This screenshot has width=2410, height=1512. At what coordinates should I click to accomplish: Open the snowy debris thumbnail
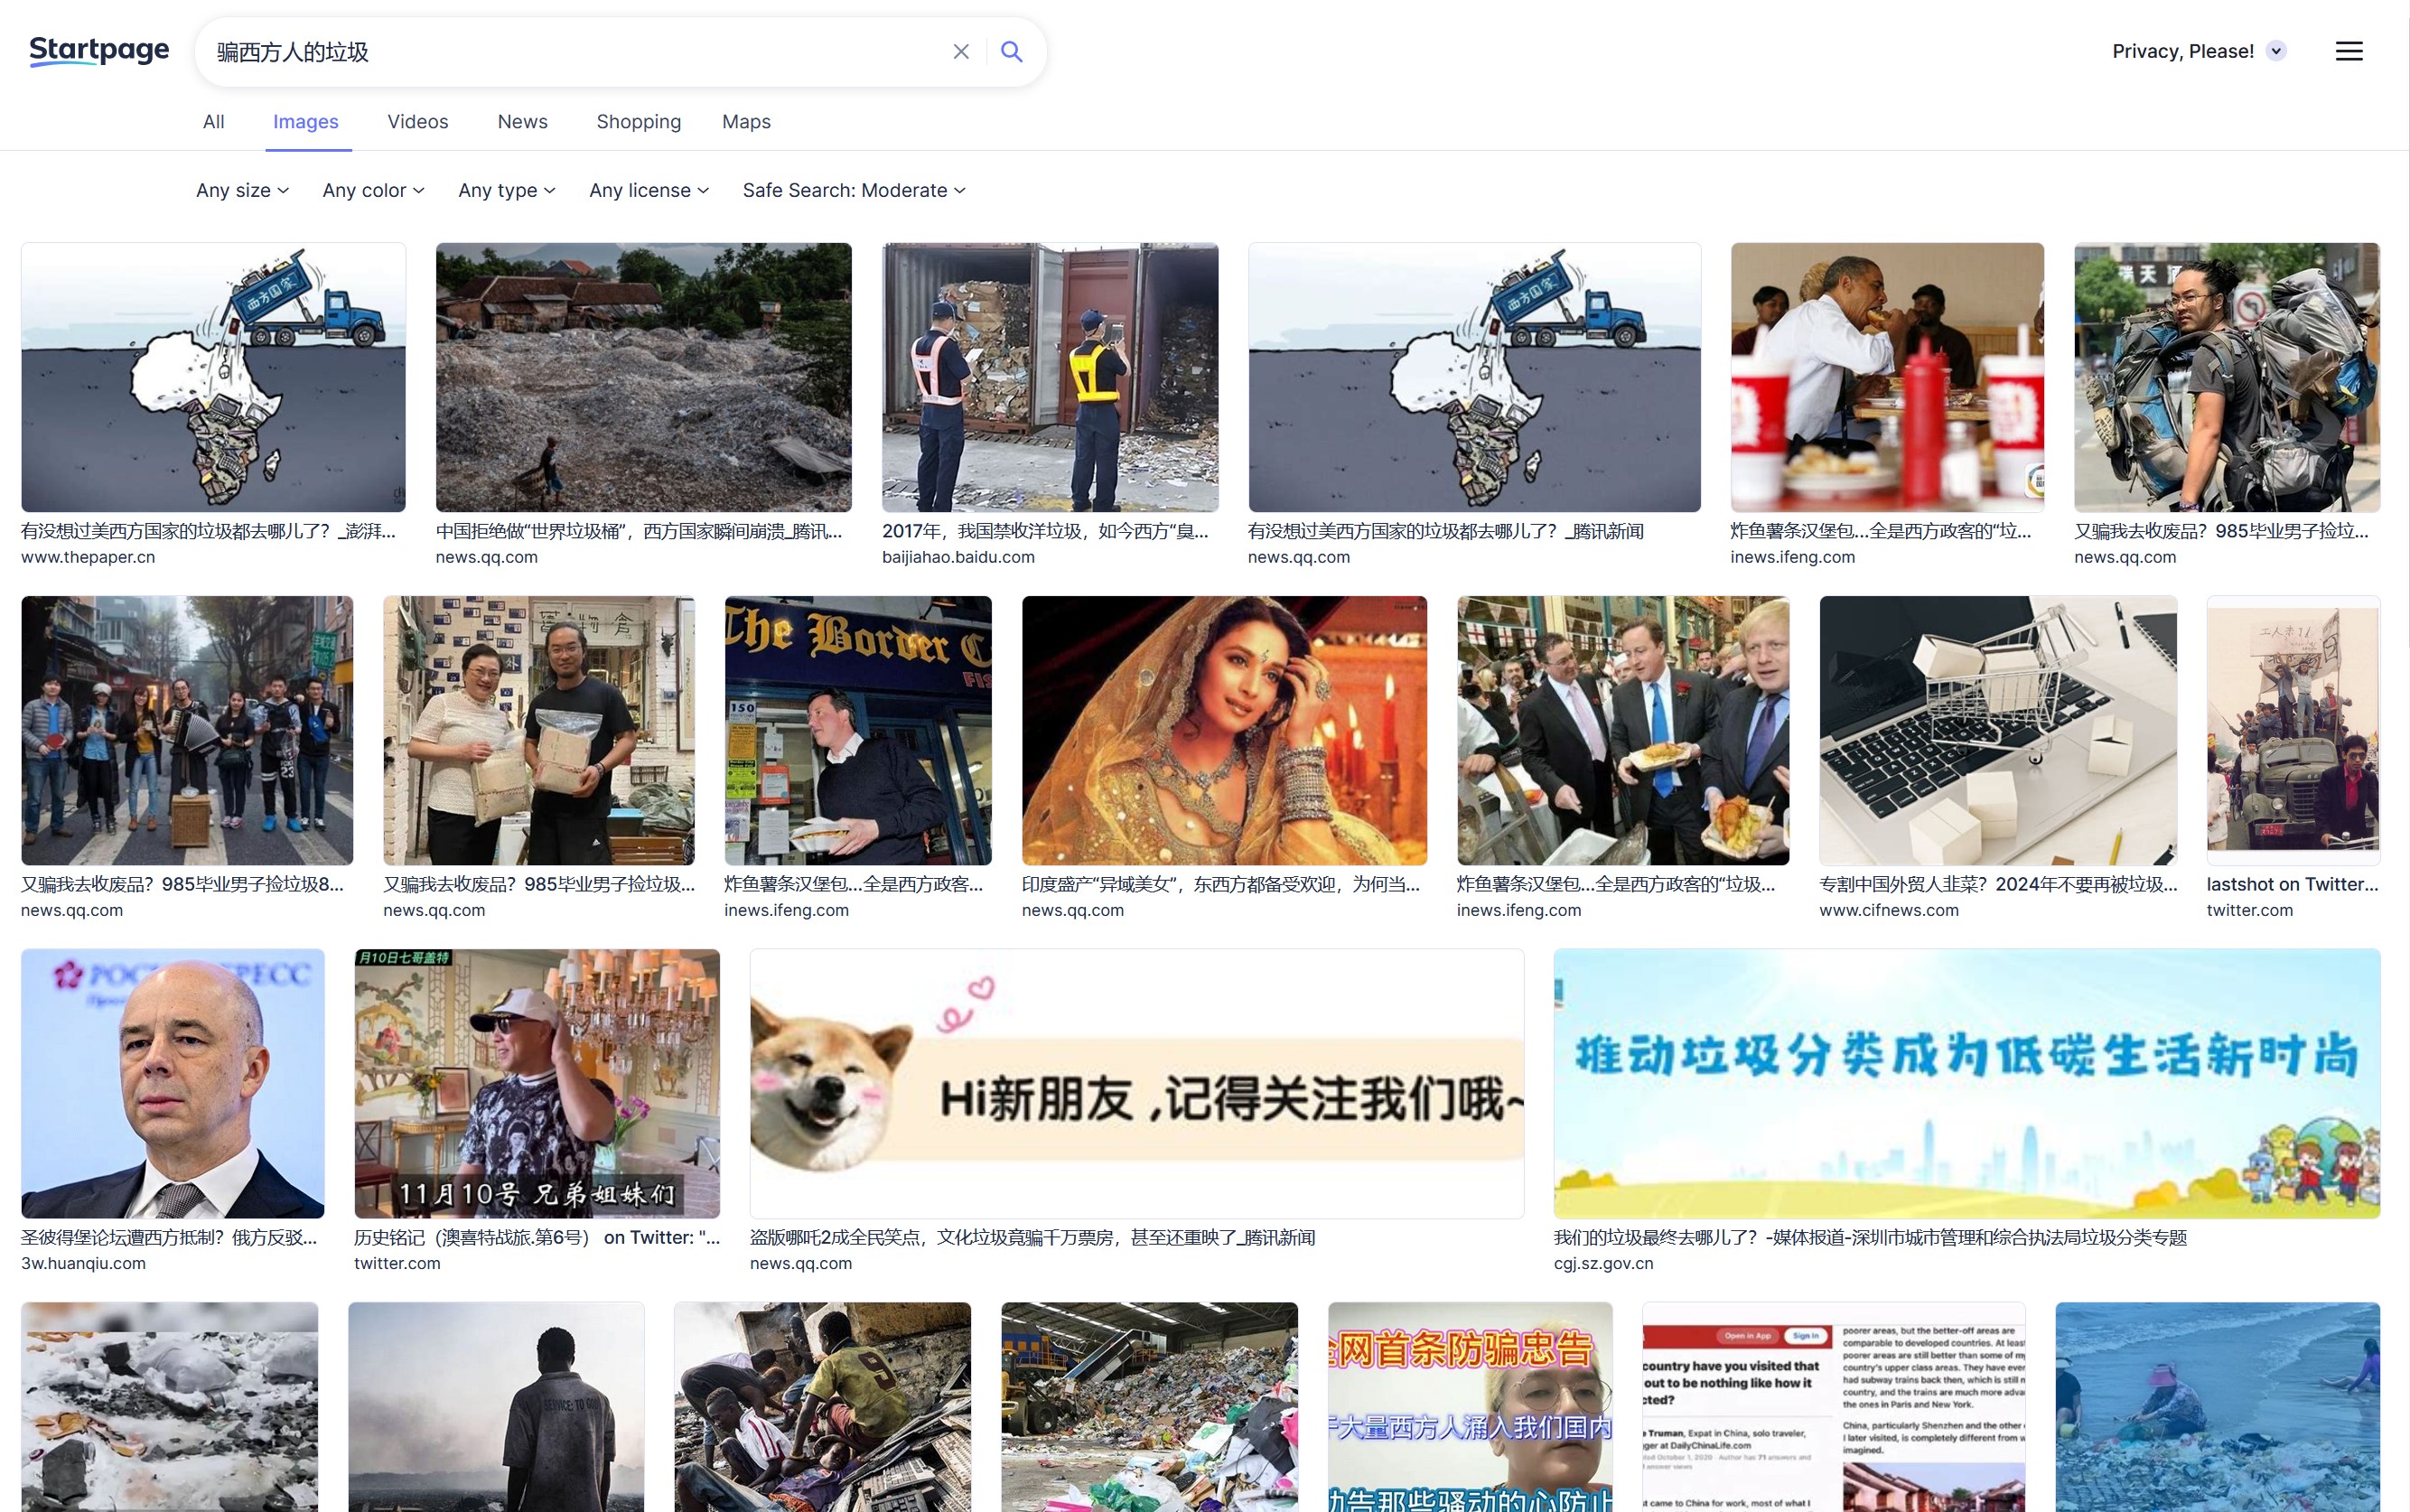[x=170, y=1407]
